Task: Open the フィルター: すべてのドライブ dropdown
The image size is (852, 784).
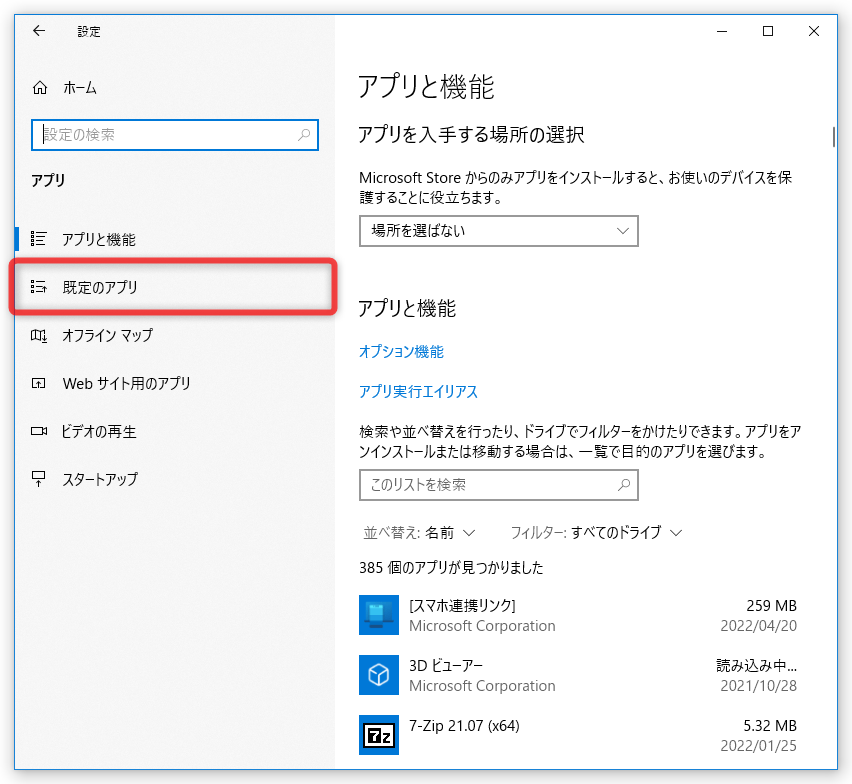Action: tap(596, 532)
